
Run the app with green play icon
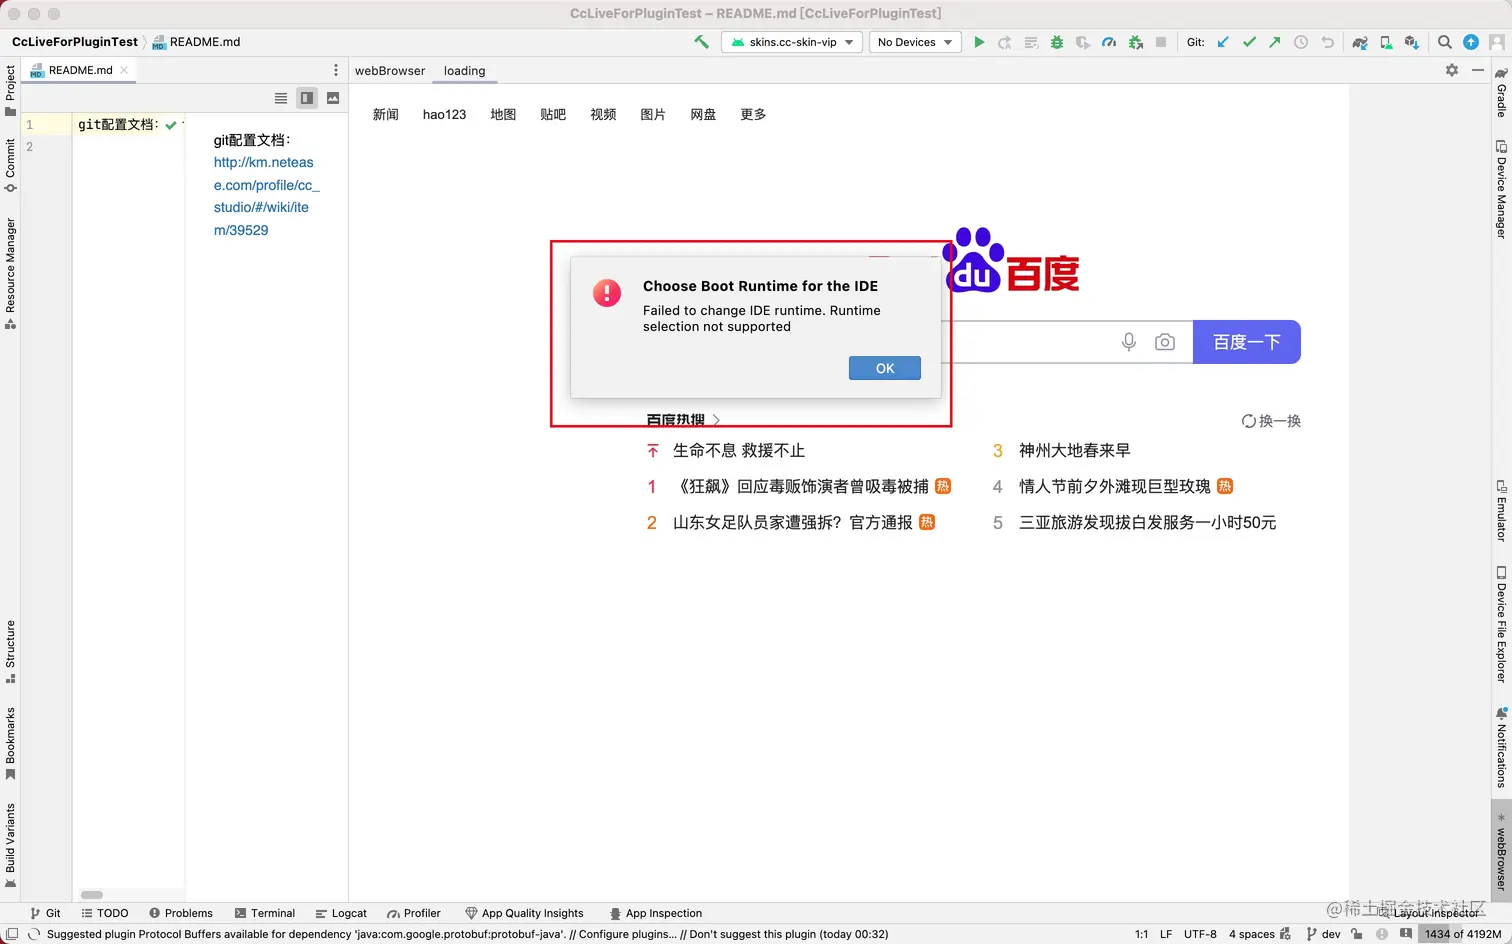pyautogui.click(x=979, y=42)
